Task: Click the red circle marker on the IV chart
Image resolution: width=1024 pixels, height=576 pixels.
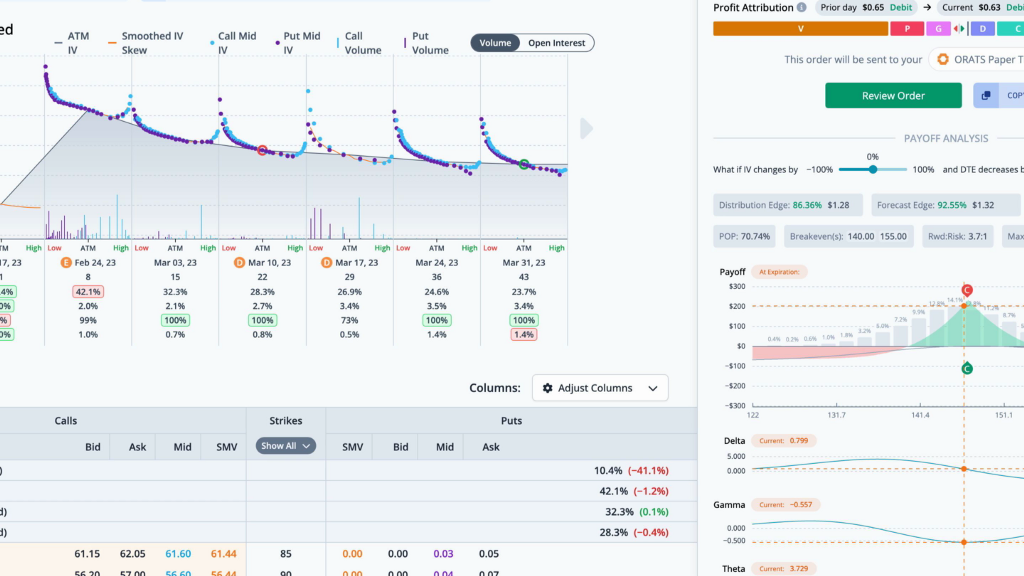Action: (x=262, y=151)
